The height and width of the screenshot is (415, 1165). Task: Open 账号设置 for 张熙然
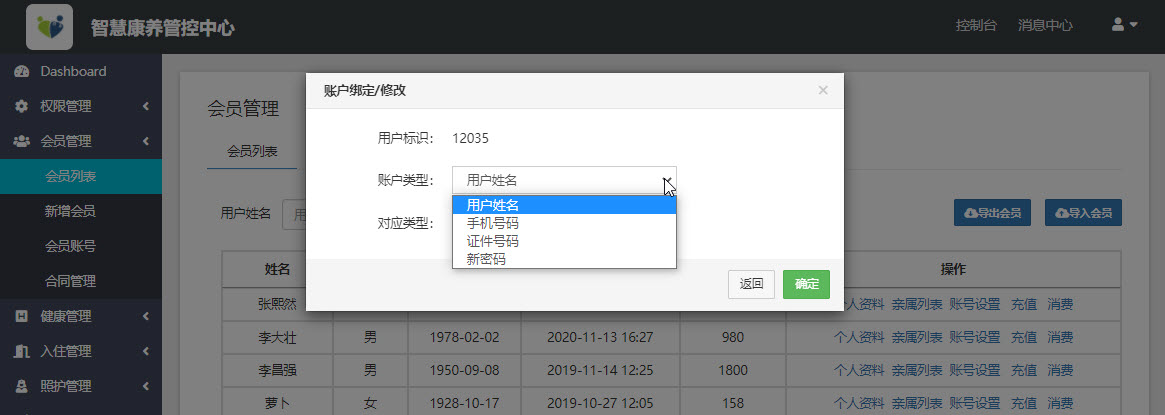click(x=975, y=304)
